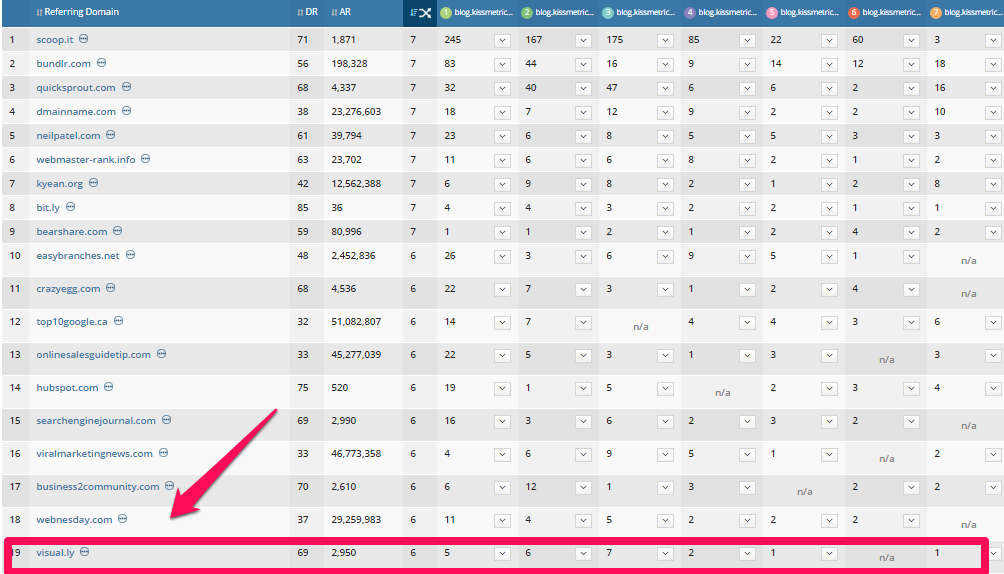Click the info icon next to bit.ly
Image resolution: width=1004 pixels, height=574 pixels.
71,207
